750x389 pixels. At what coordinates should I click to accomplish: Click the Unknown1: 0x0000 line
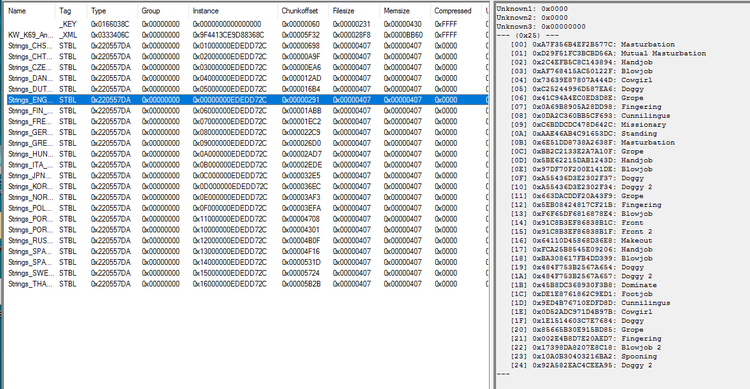(532, 9)
